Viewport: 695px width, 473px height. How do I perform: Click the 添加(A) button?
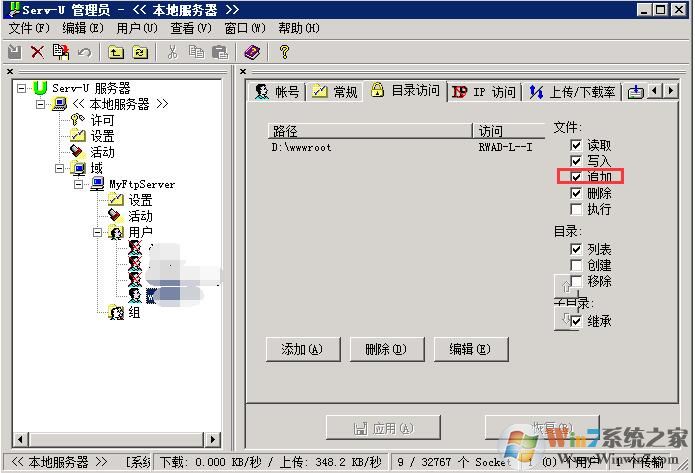coord(303,349)
